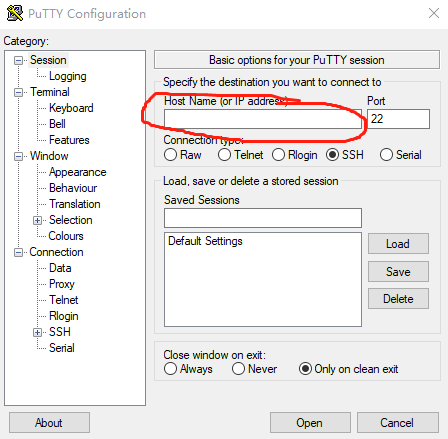Open the Translation settings category
This screenshot has width=448, height=439.
[x=75, y=204]
